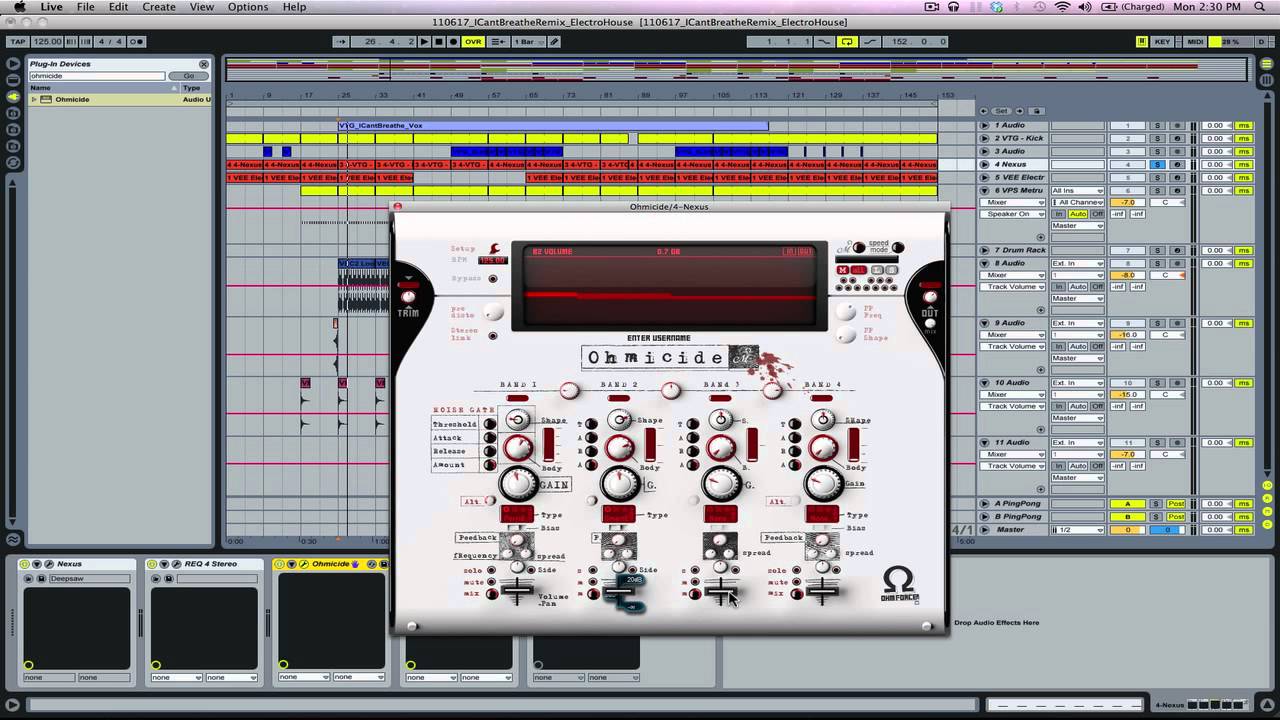Toggle the Follow playback arrow icon
1280x720 pixels.
point(341,42)
